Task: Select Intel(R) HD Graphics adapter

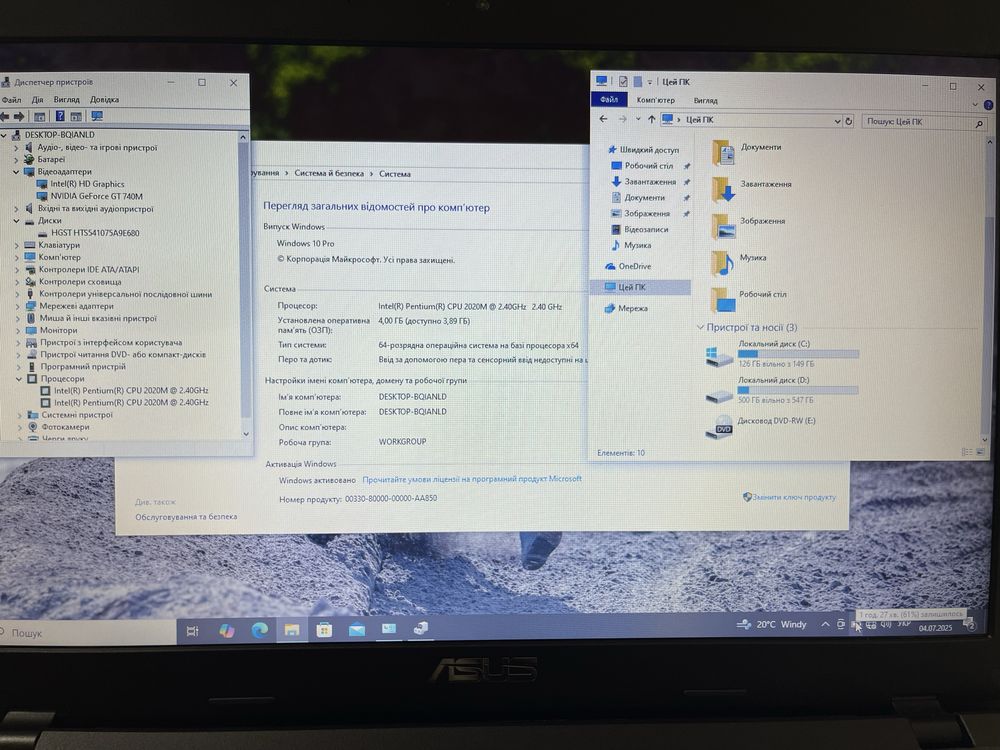Action: coord(87,184)
